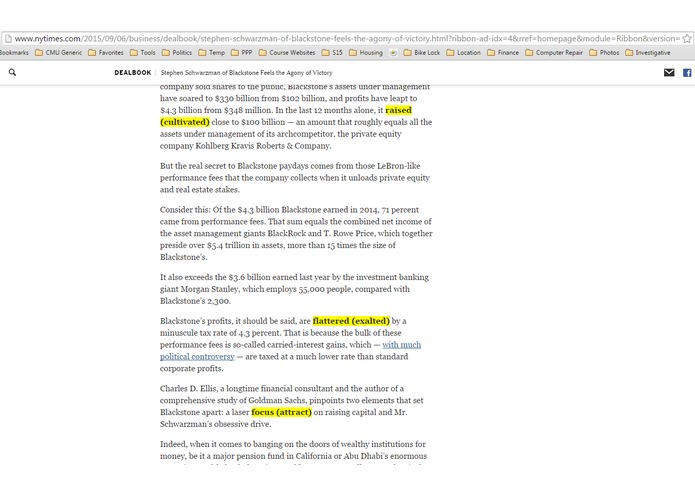Open the Favorites bookmarks folder
This screenshot has height=494, width=695.
click(106, 52)
